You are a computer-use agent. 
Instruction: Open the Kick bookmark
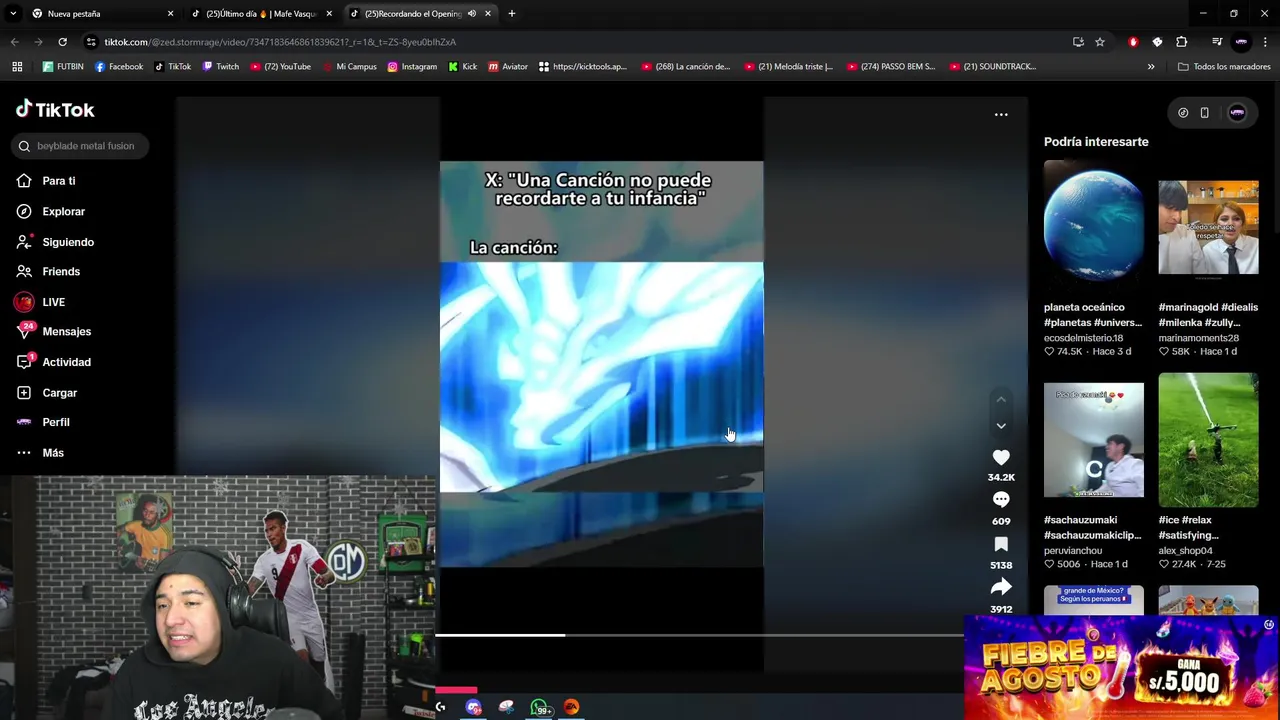point(463,67)
